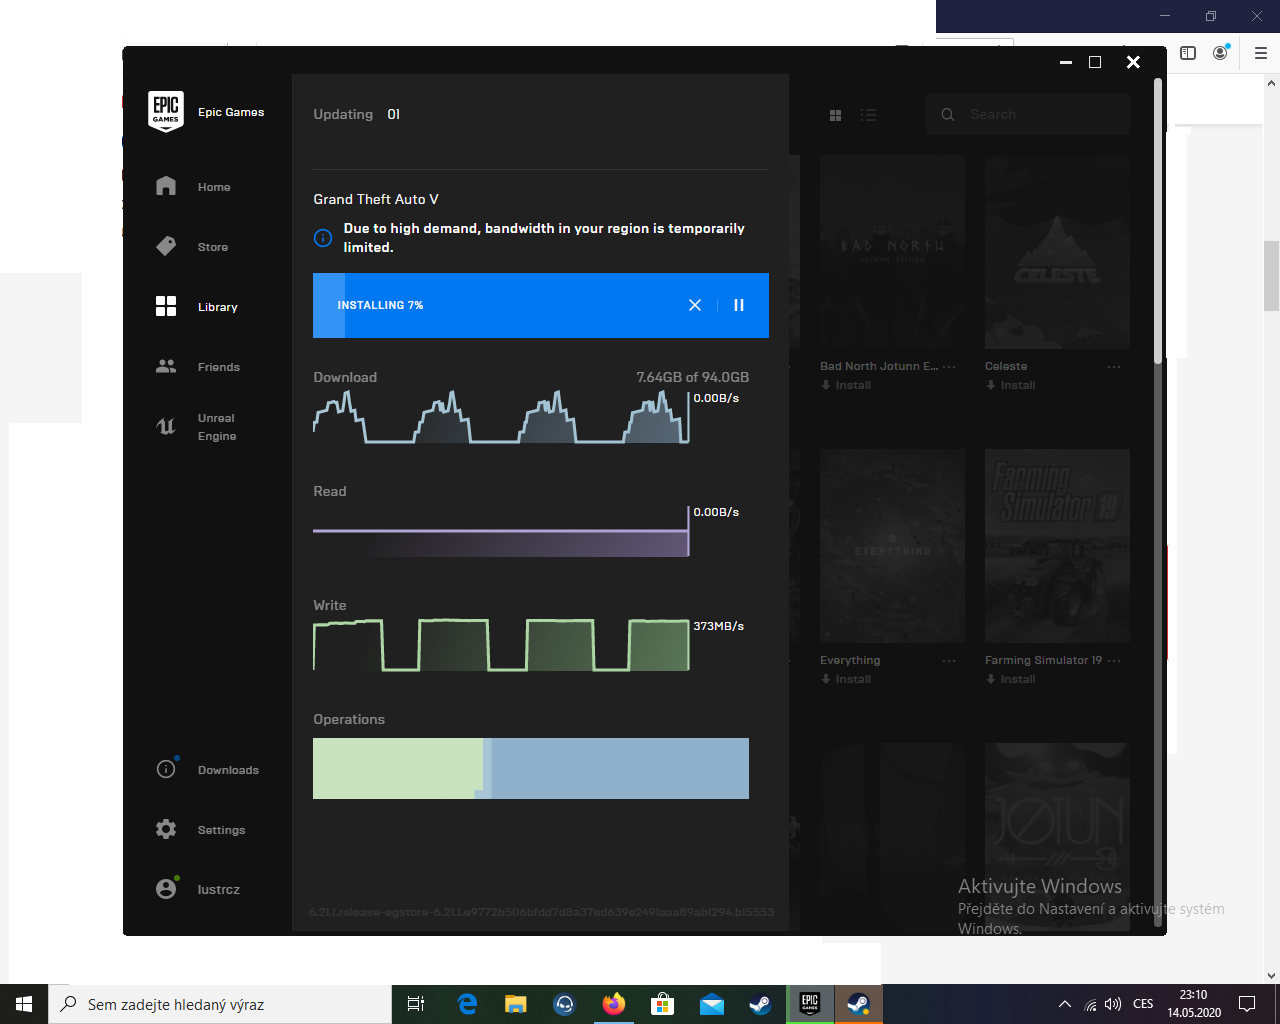Open Steam from the Windows taskbar
This screenshot has height=1024, width=1280.
point(760,1004)
